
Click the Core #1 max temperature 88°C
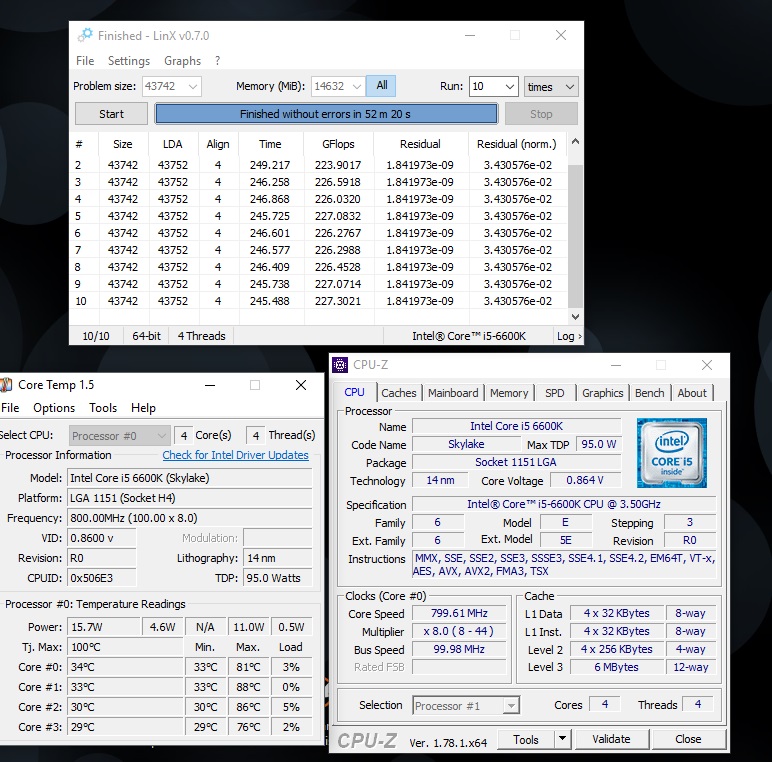click(248, 687)
